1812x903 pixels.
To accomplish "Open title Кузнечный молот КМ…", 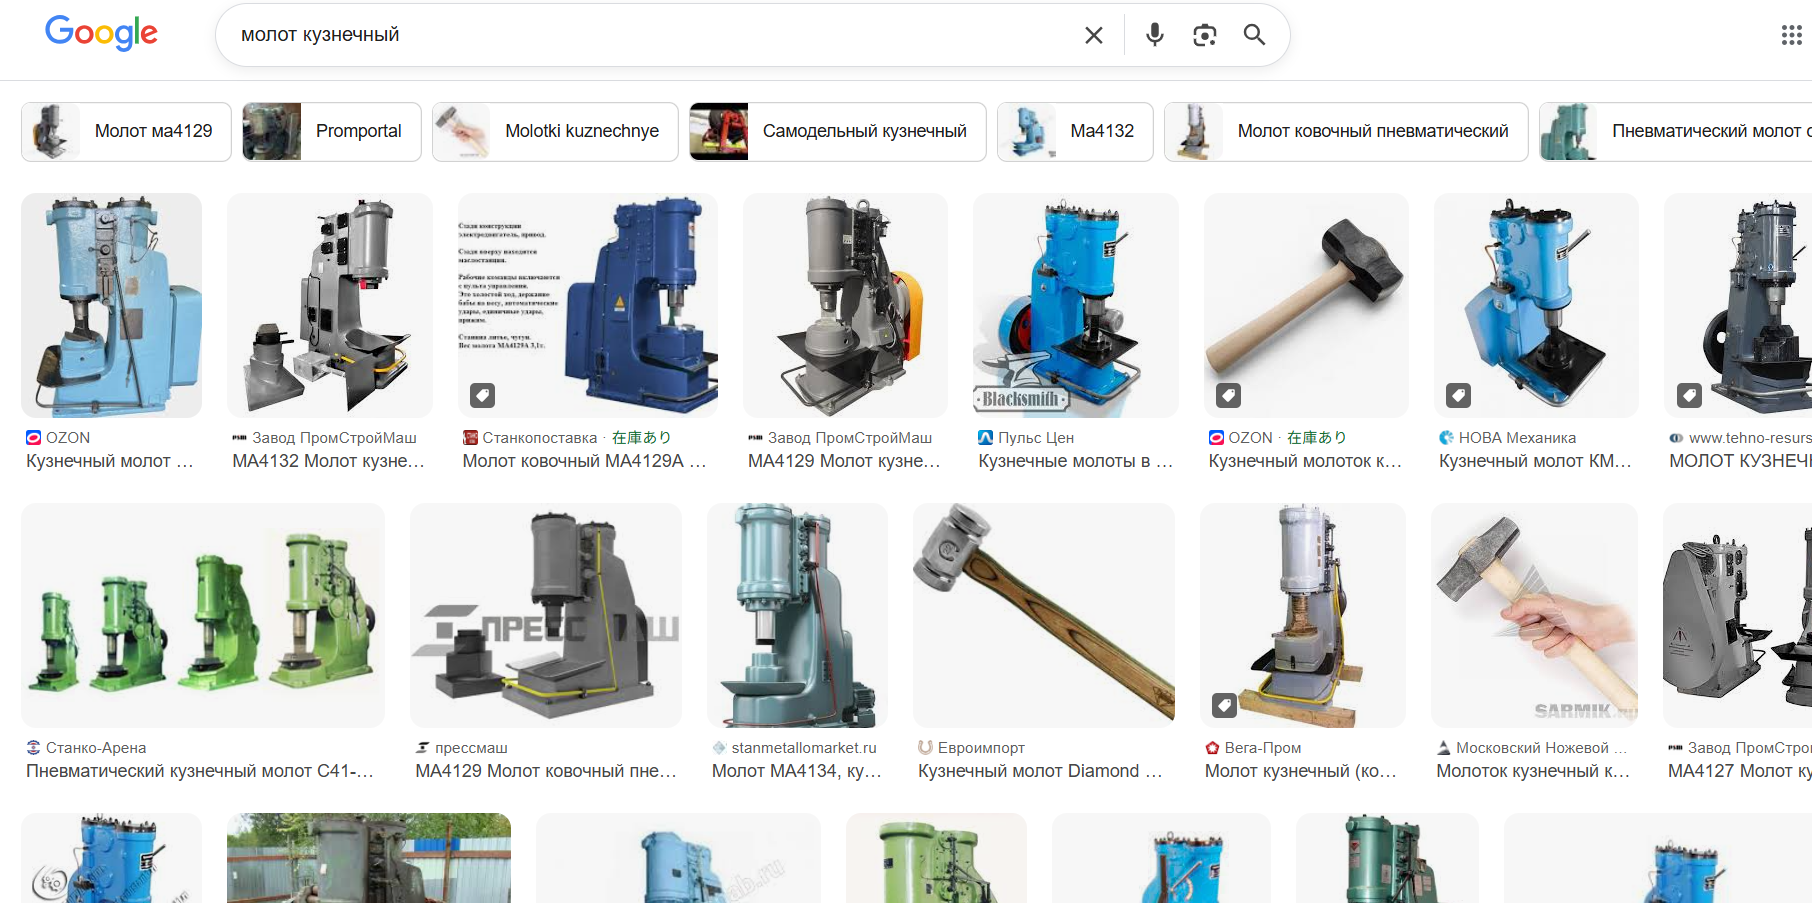I will click(1535, 461).
